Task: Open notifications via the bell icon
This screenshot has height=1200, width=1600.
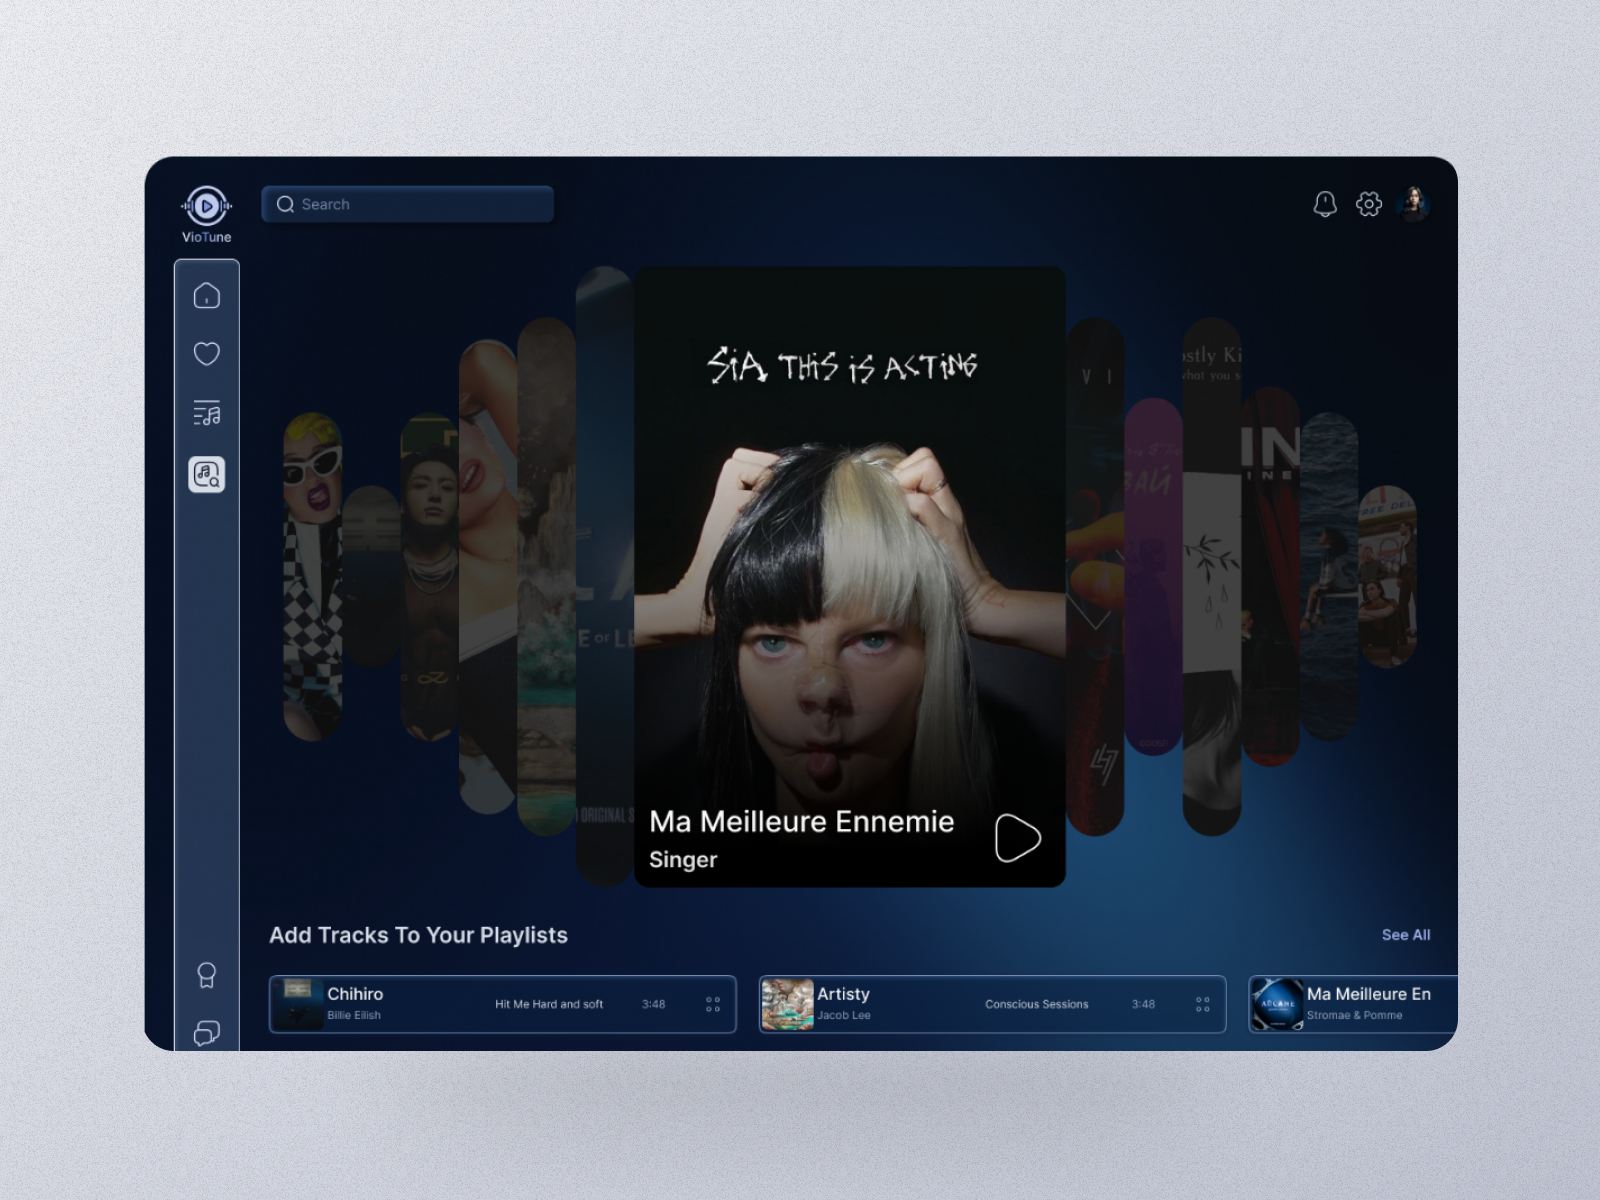Action: click(1325, 204)
